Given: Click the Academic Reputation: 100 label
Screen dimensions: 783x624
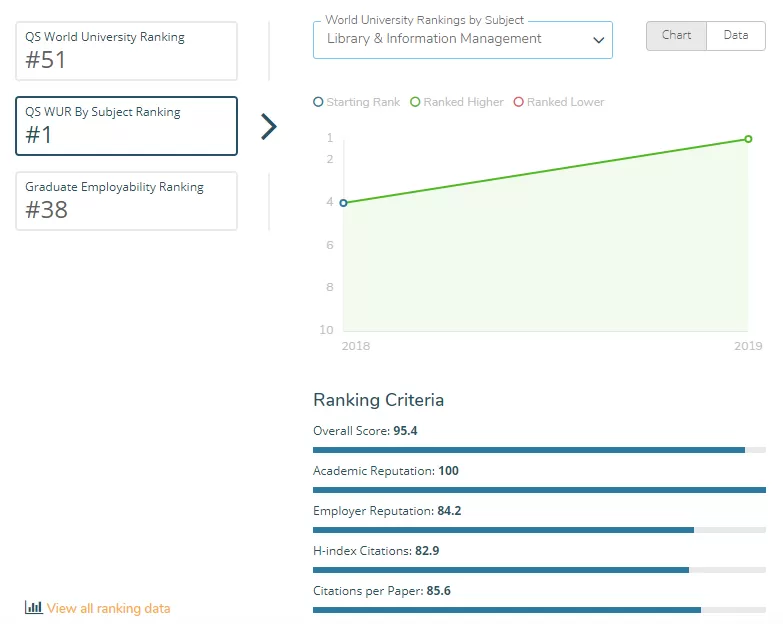Looking at the screenshot, I should click(386, 471).
